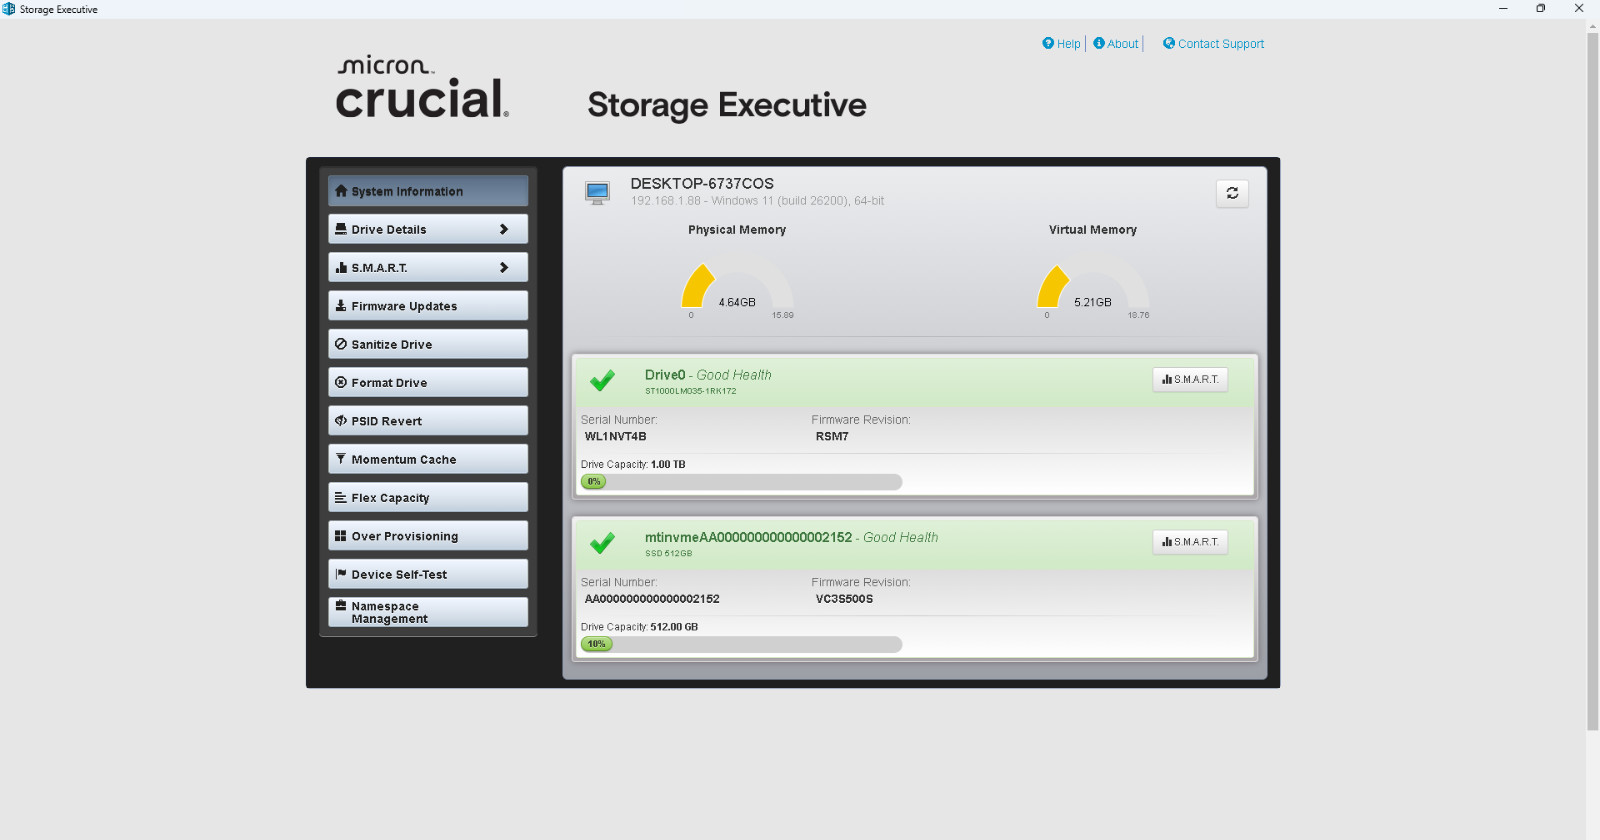Open PSID Revert
Image resolution: width=1600 pixels, height=840 pixels.
(x=428, y=421)
